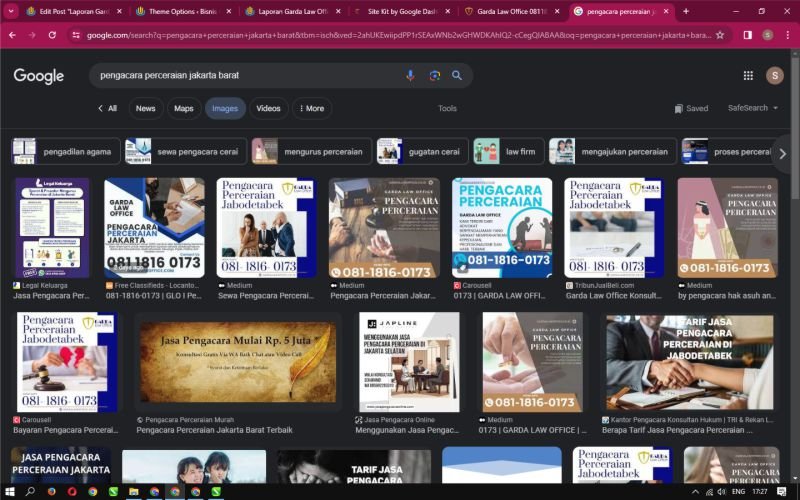Screen dimensions: 800x500
Task: Open Google Lens image search
Action: [434, 75]
